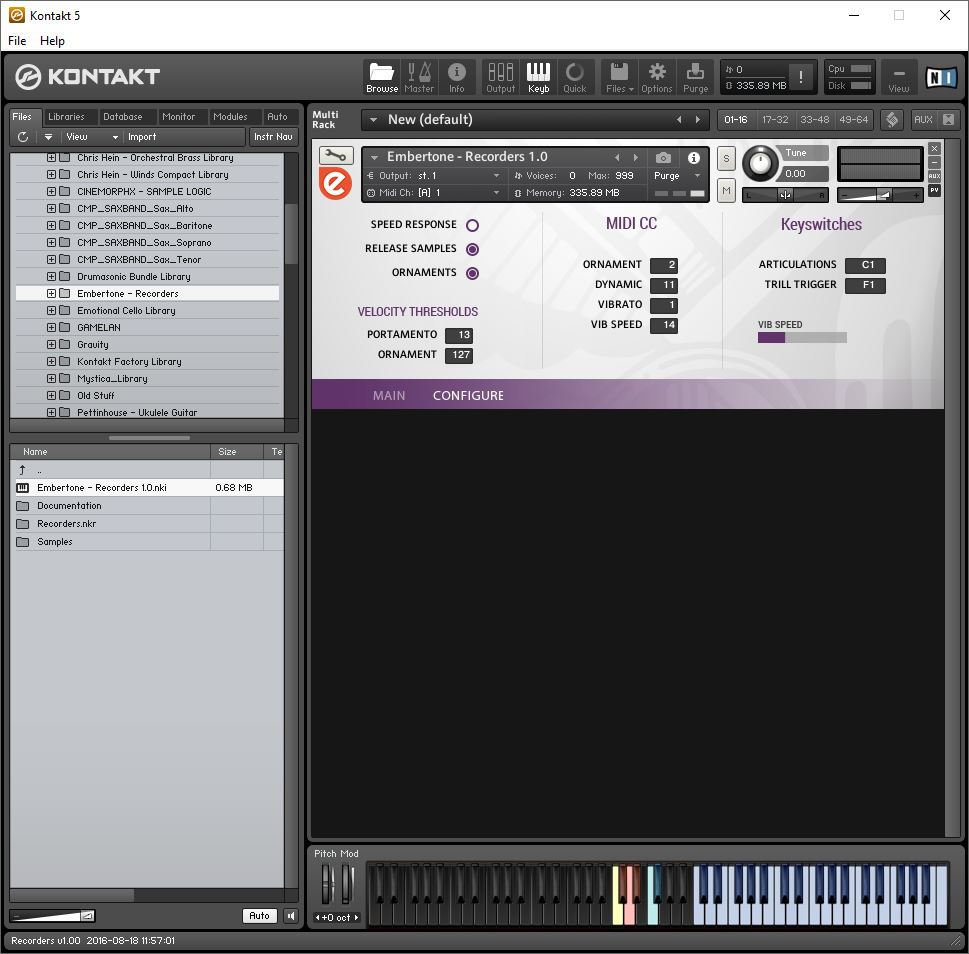Mute the instrument with M button

point(726,191)
